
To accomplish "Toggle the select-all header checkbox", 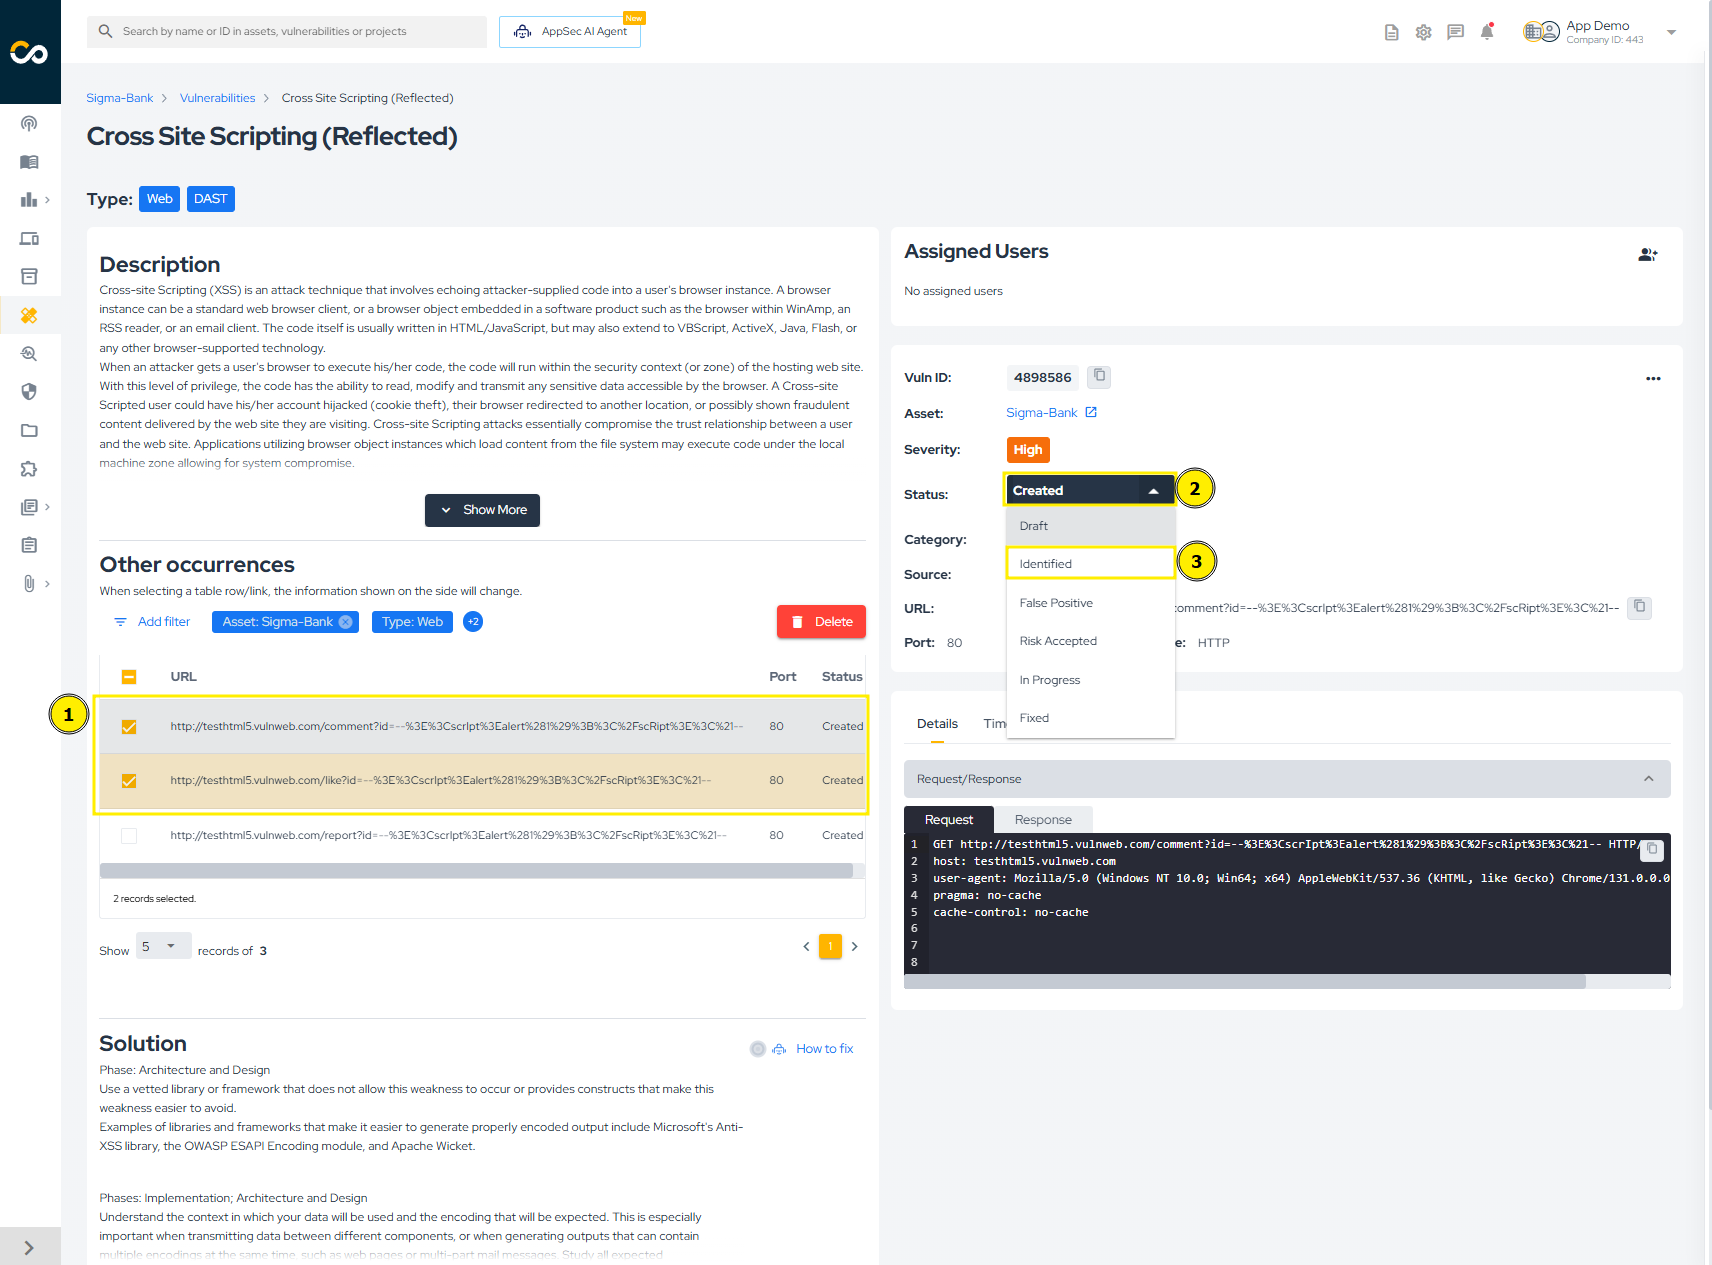I will point(129,677).
